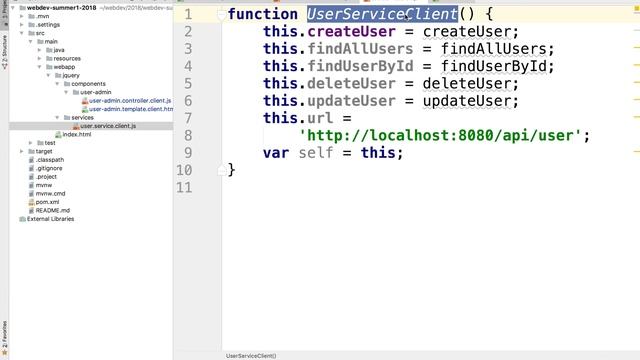Select the java folder in tree
This screenshot has width=640, height=360.
point(59,50)
